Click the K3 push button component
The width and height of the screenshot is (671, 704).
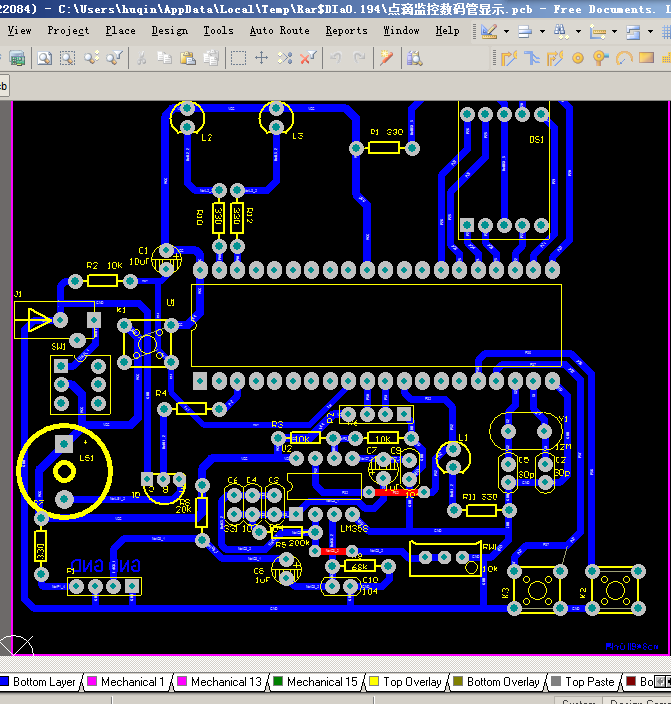point(537,590)
